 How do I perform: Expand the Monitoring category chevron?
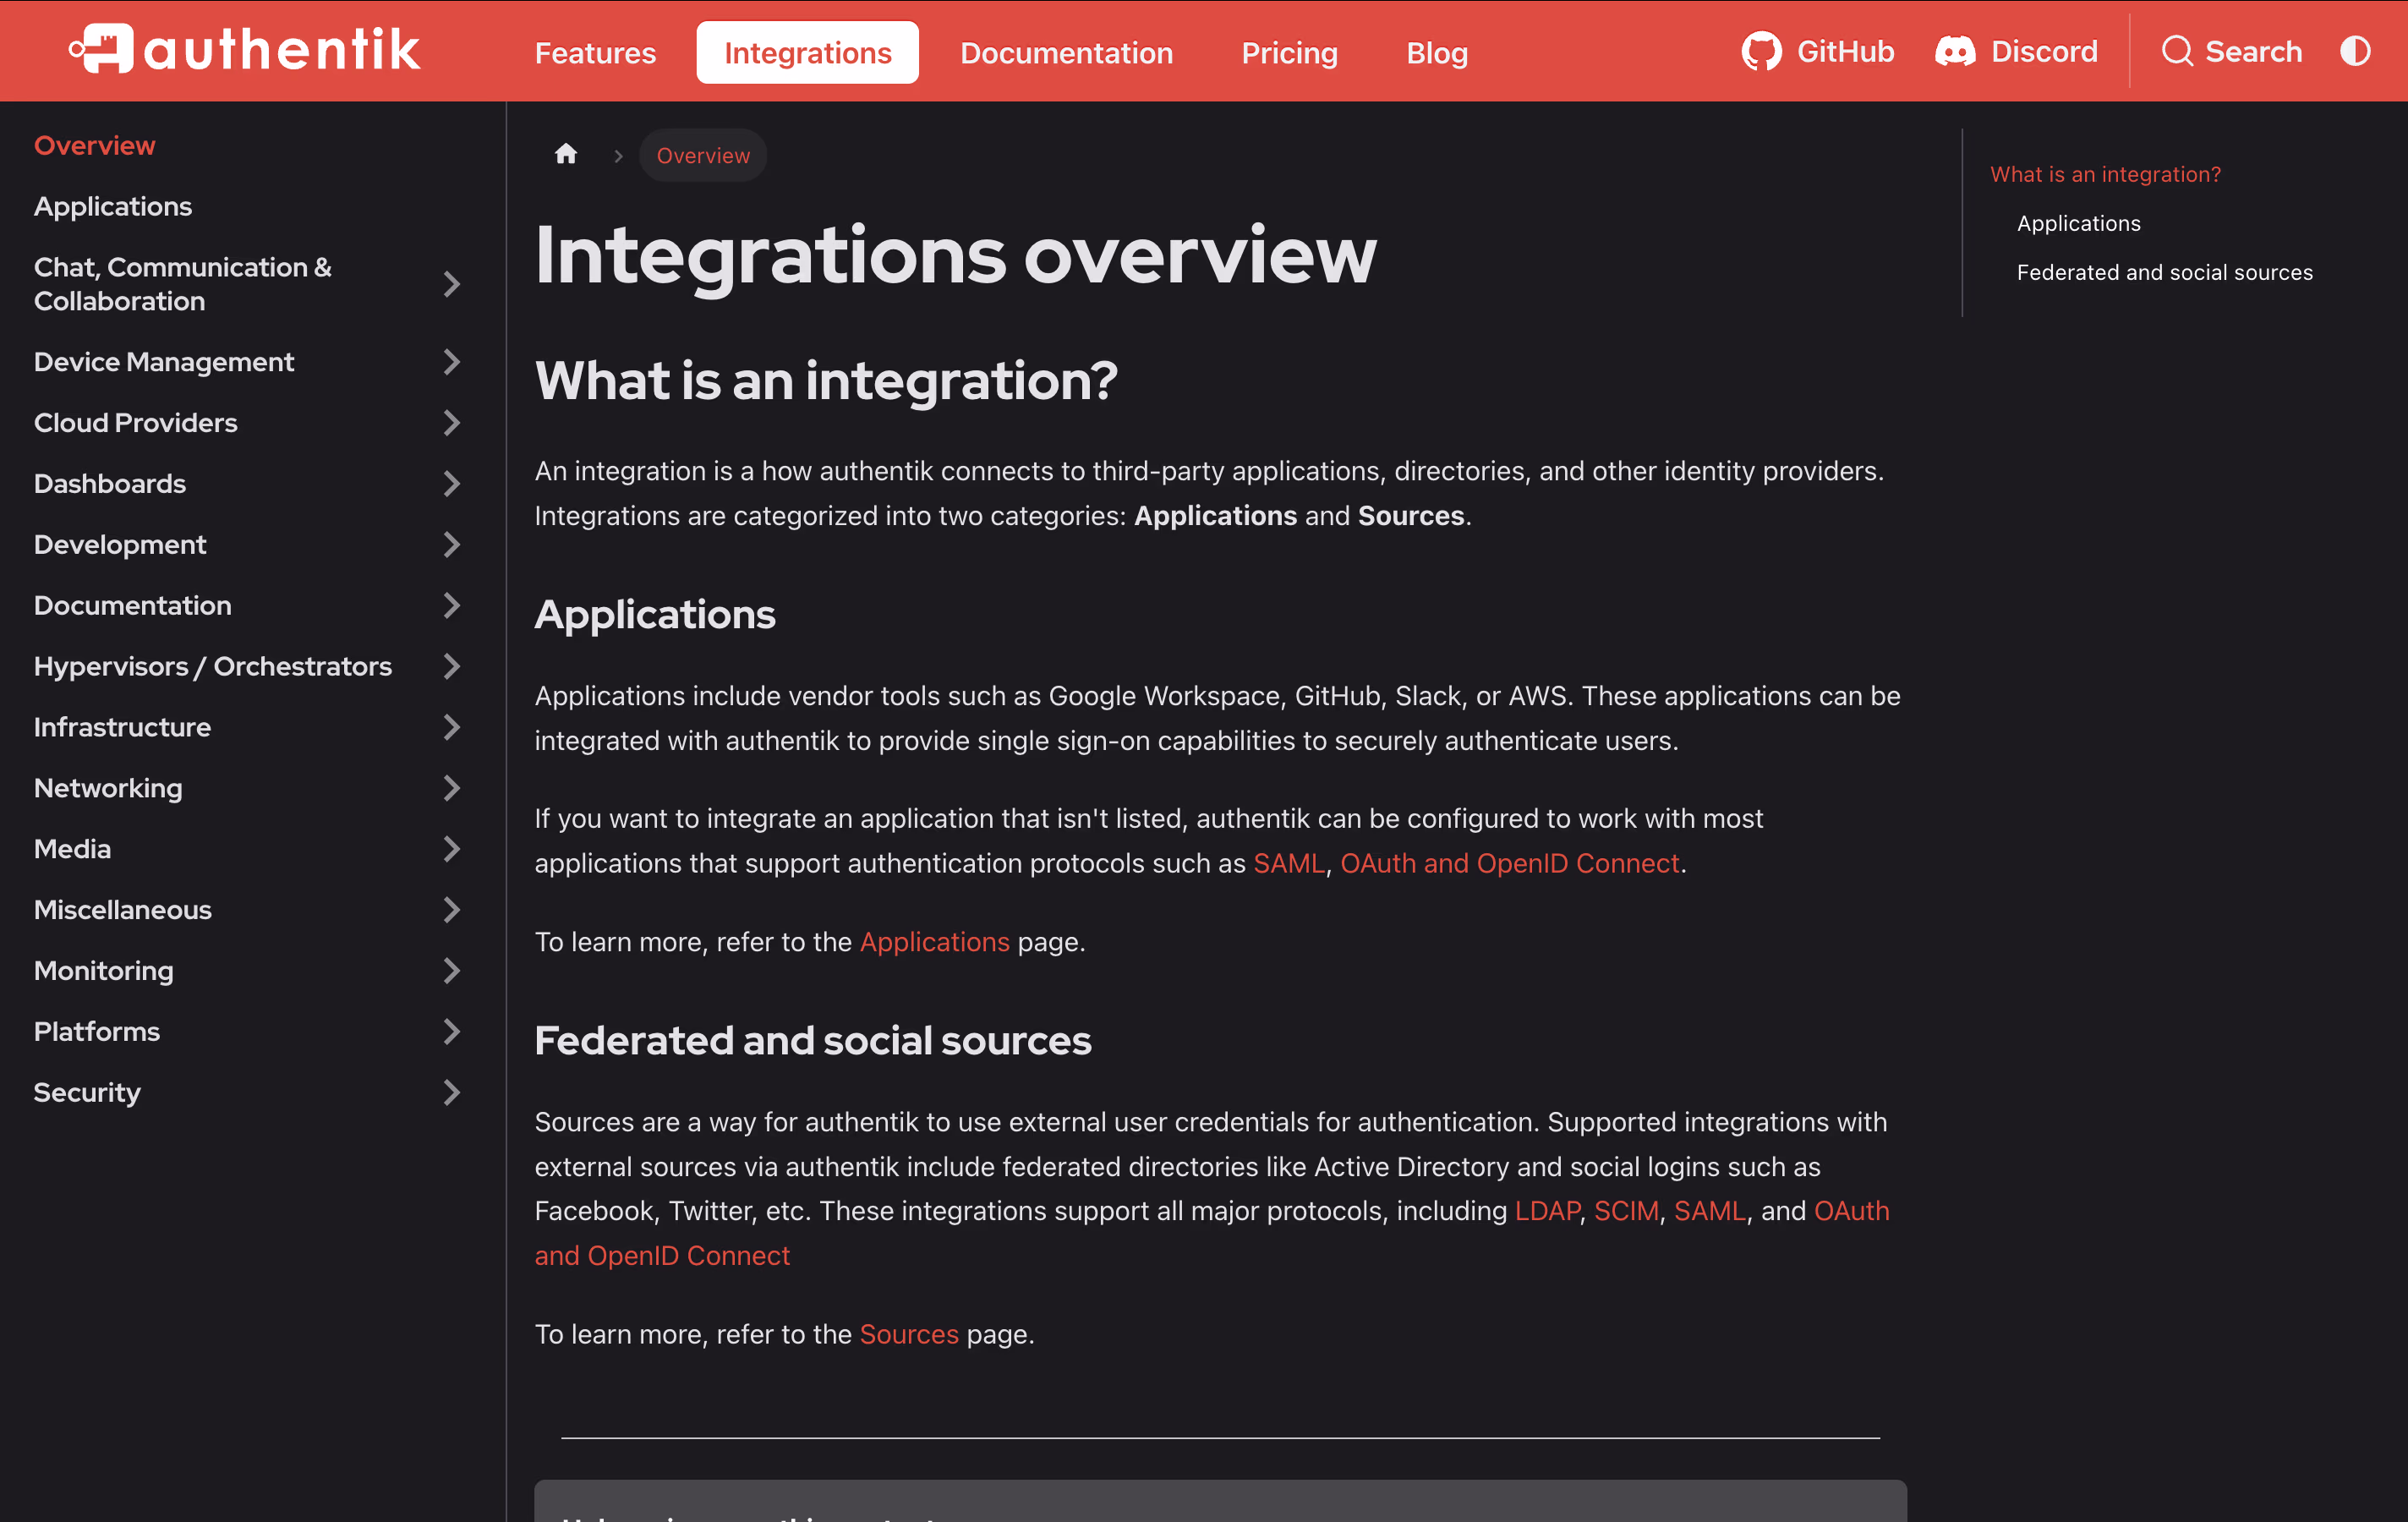[x=452, y=970]
